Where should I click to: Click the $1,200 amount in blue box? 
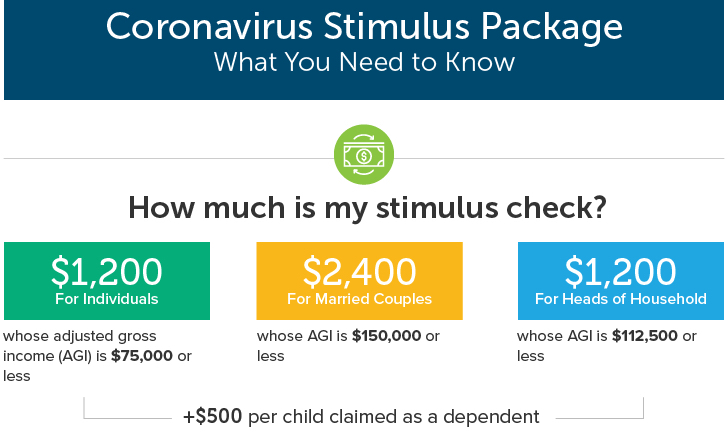click(x=621, y=272)
